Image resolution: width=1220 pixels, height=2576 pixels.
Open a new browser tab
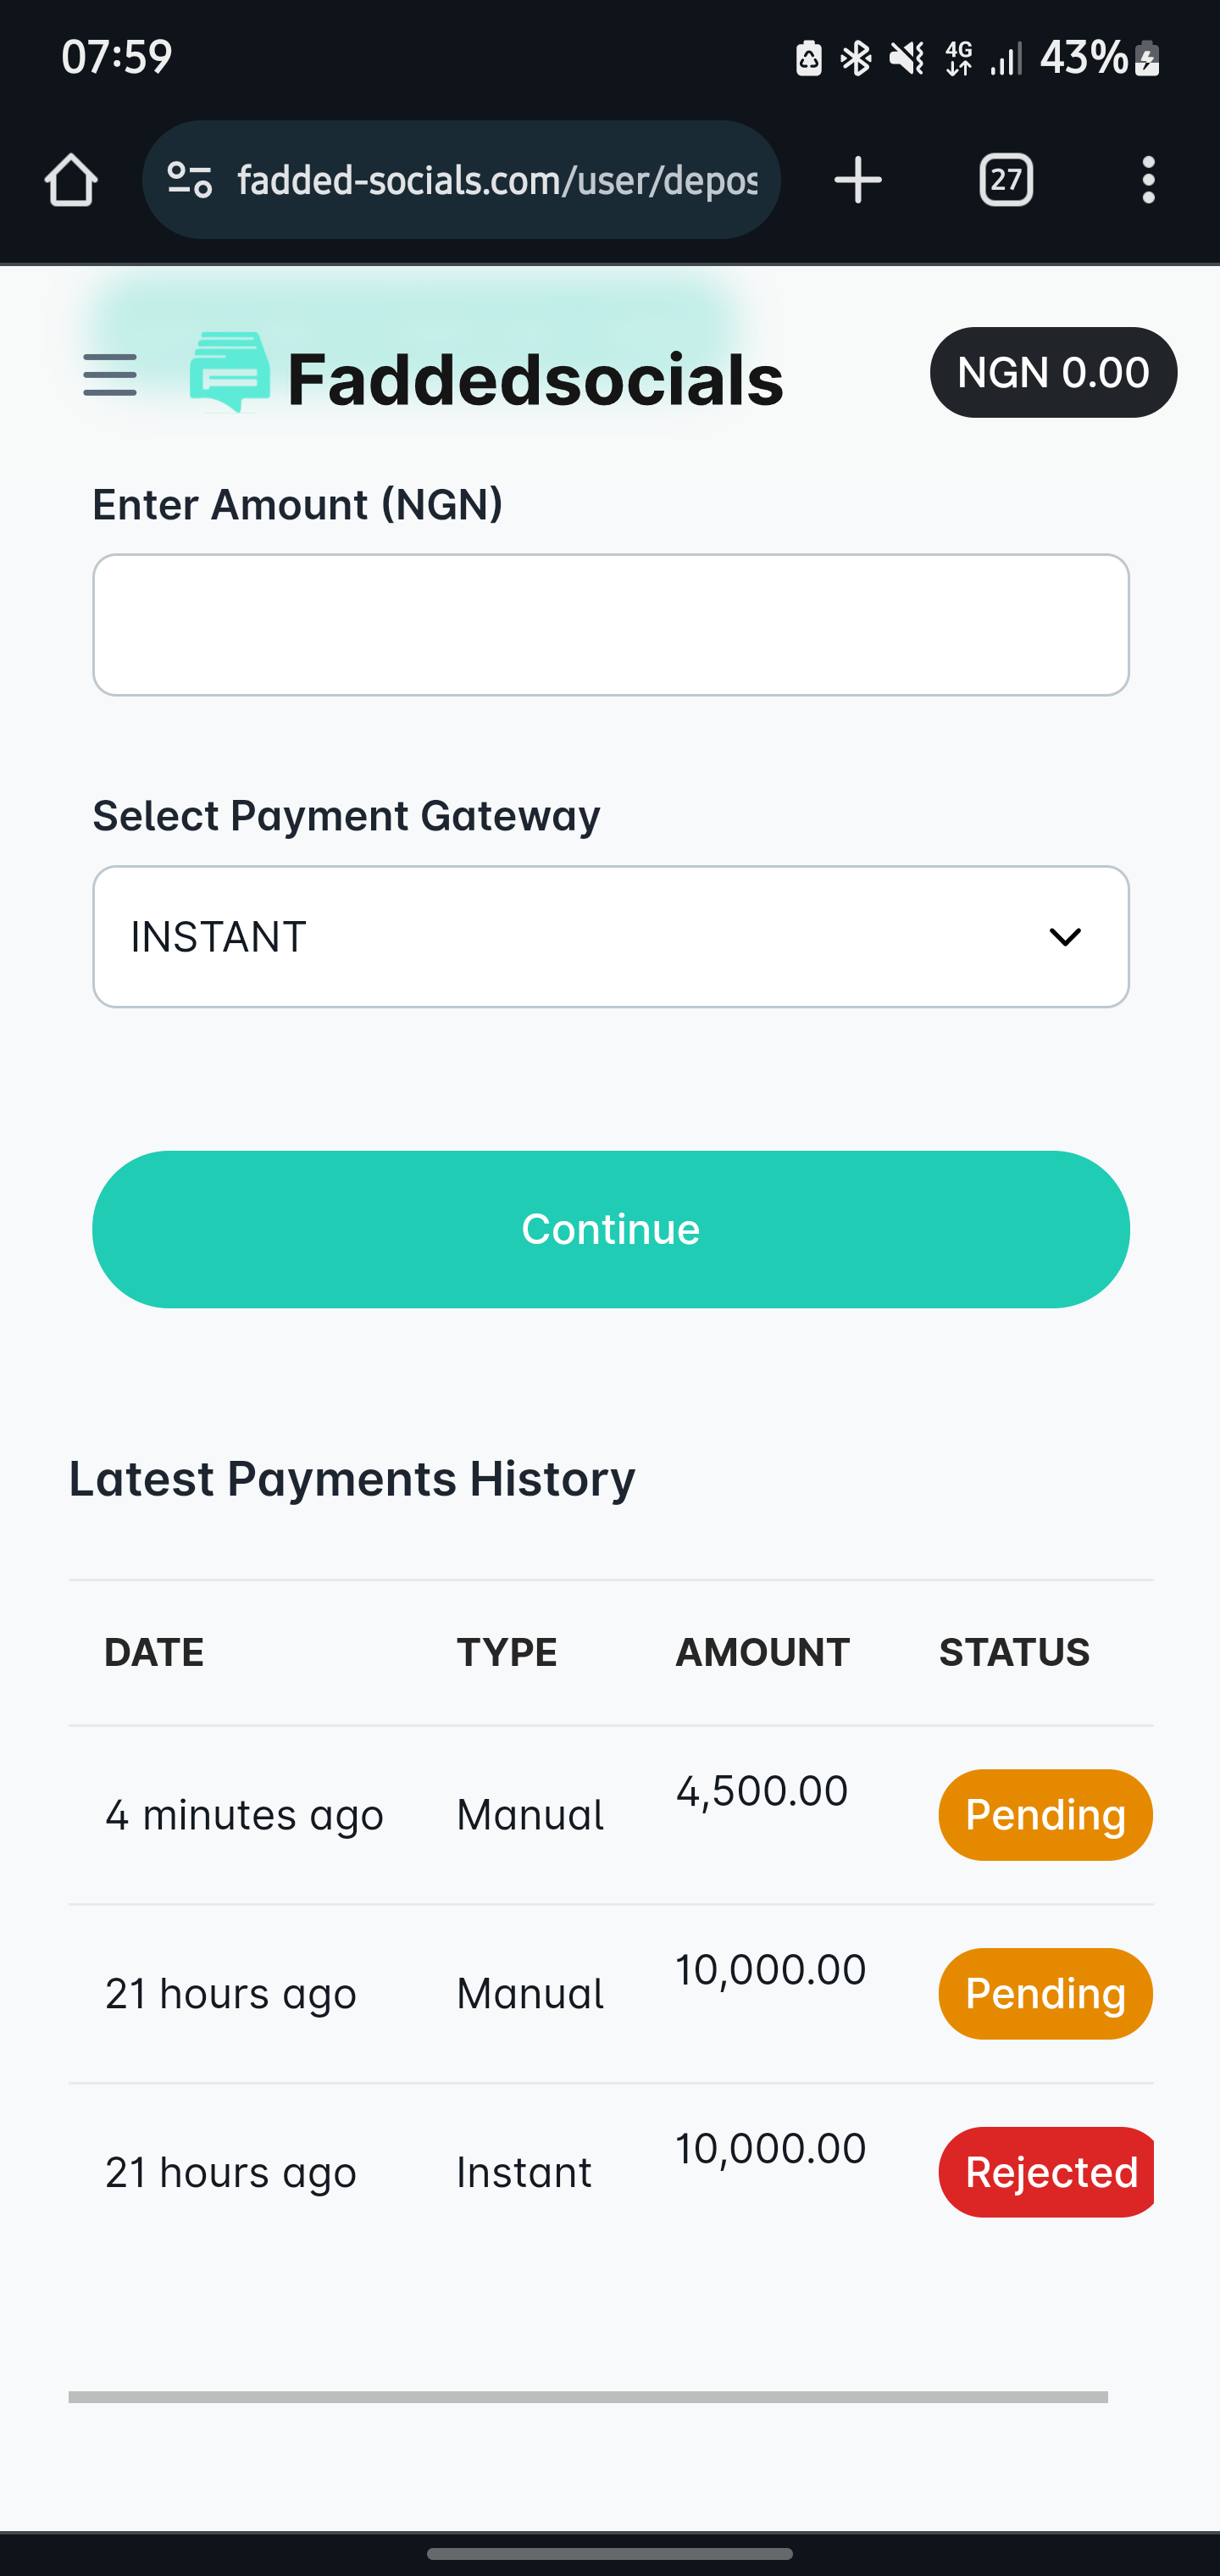click(857, 181)
